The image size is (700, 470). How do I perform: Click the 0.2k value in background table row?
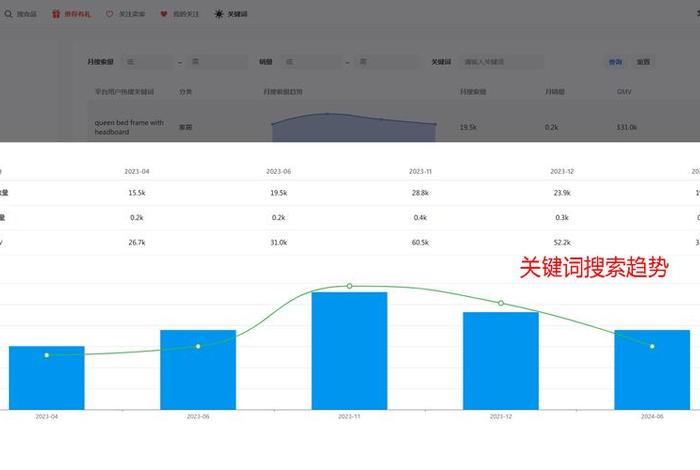tap(551, 127)
